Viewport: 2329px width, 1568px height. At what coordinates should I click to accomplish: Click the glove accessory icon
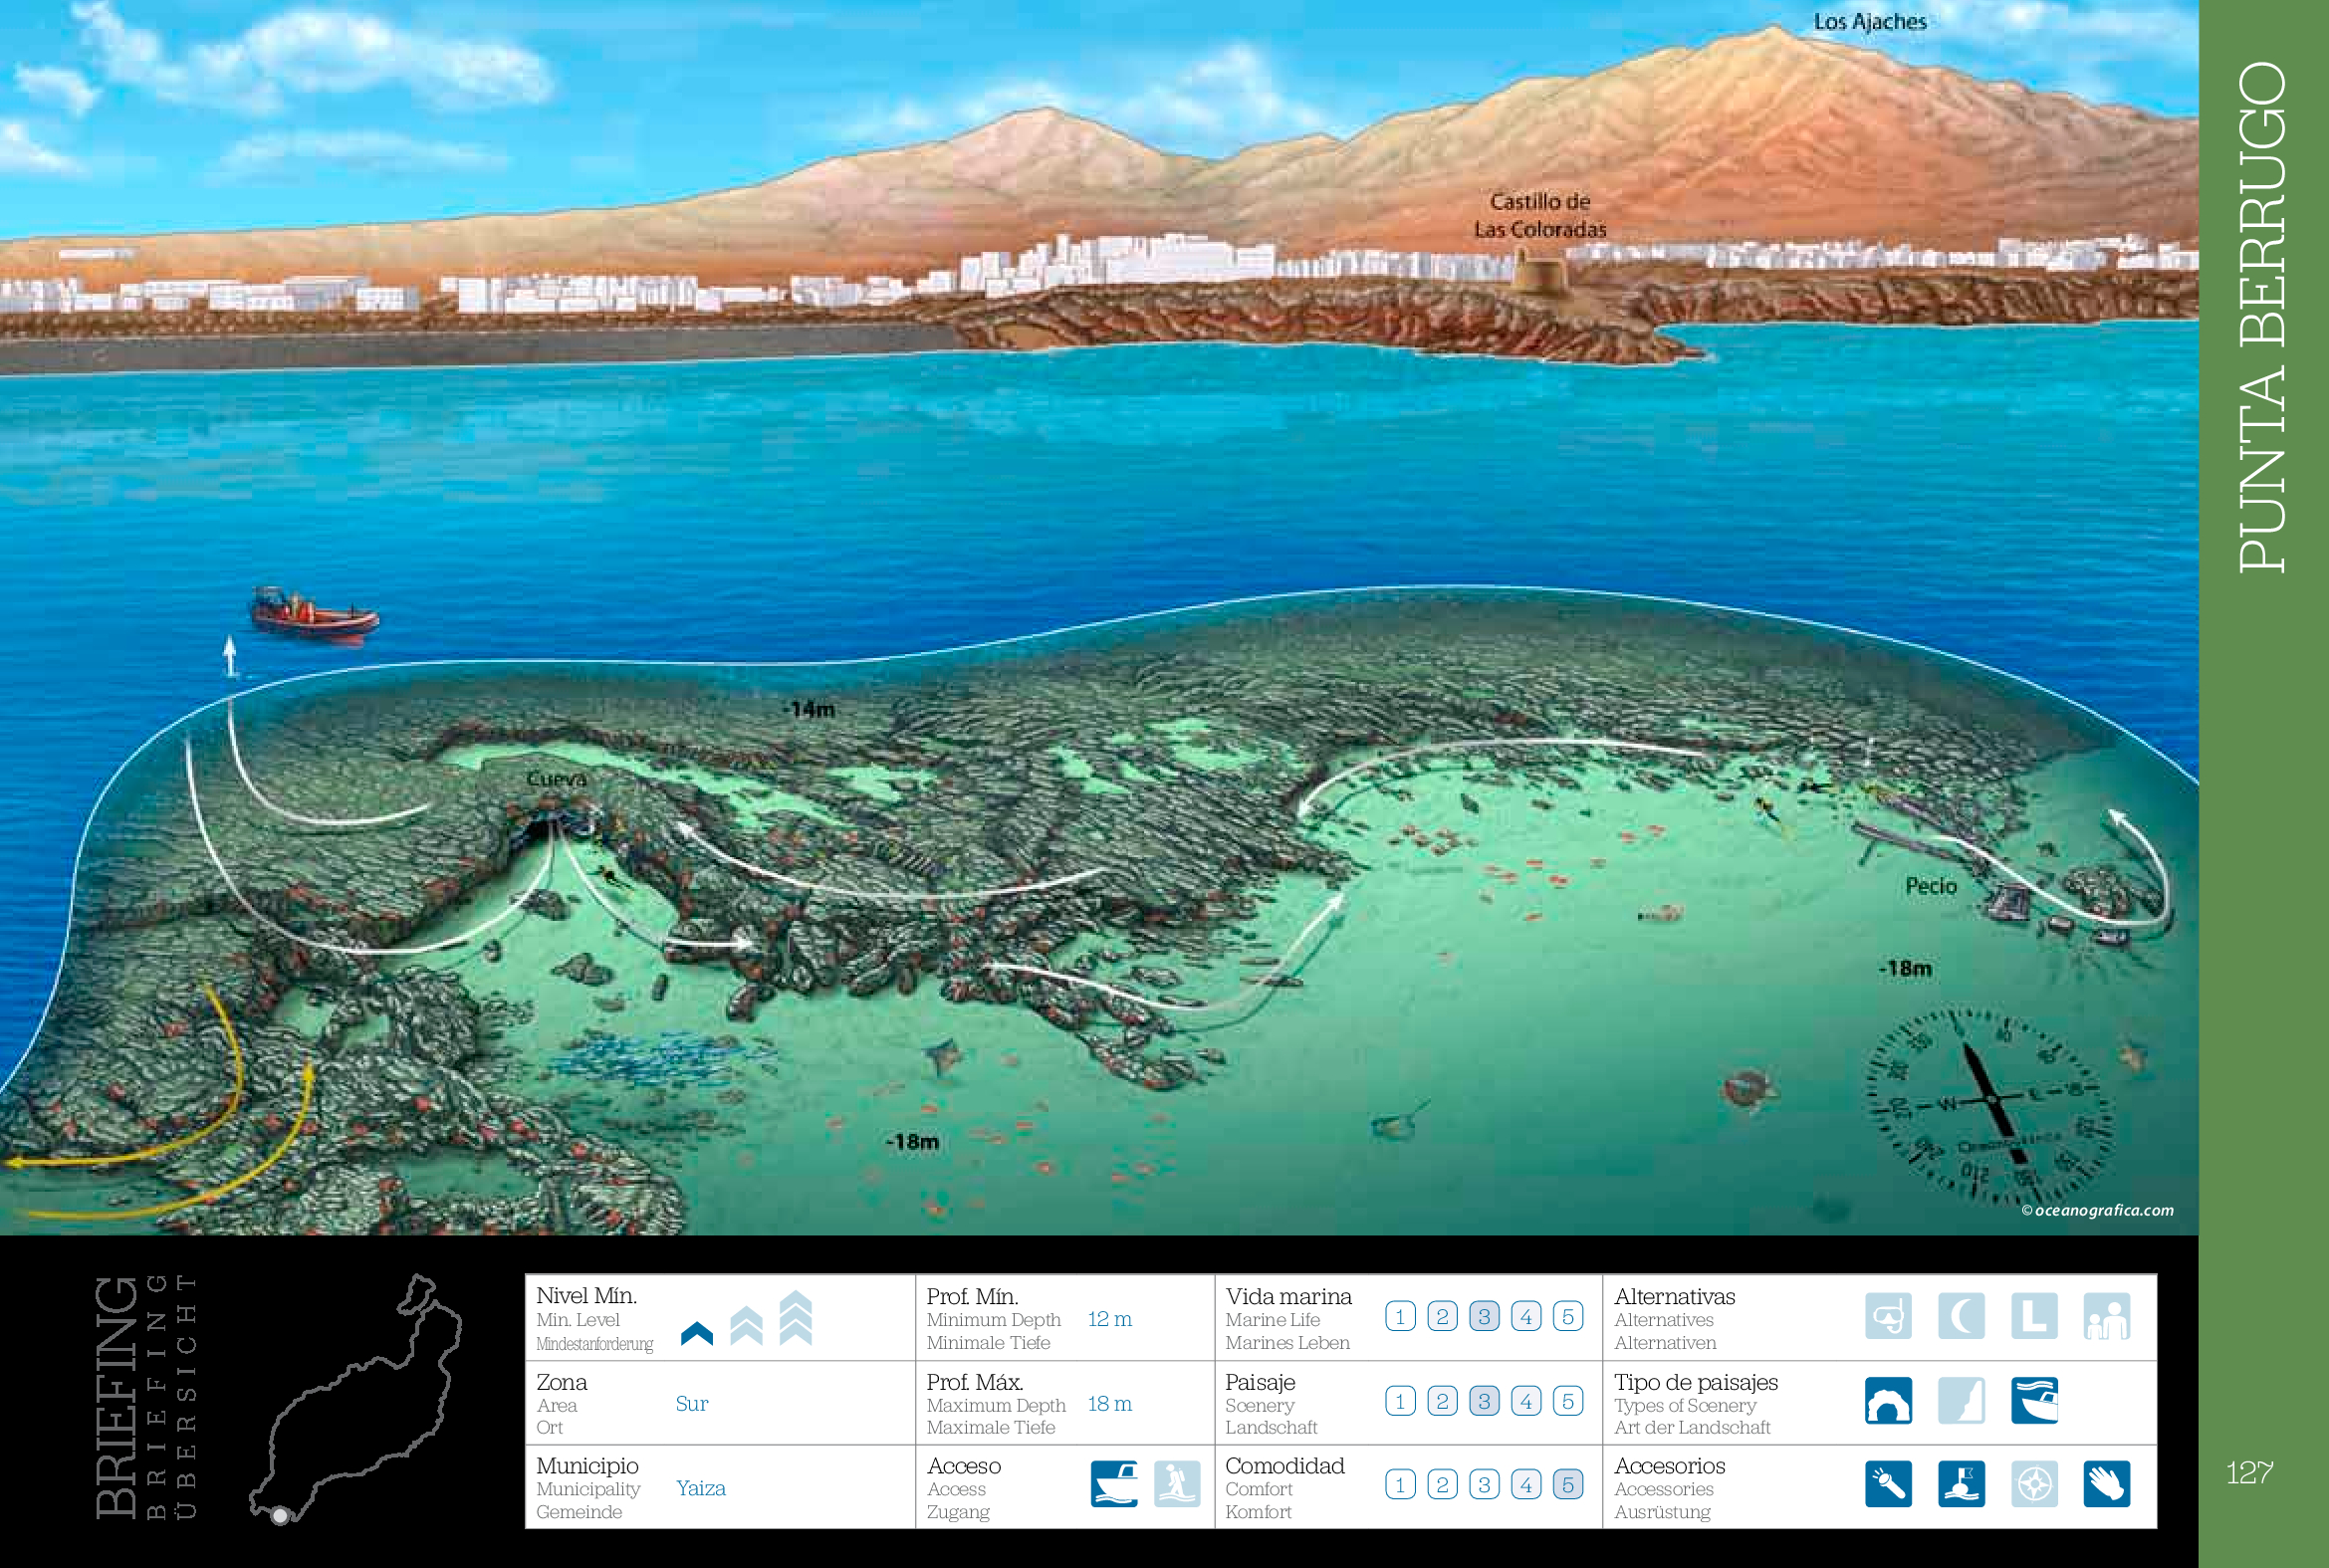click(x=2106, y=1484)
